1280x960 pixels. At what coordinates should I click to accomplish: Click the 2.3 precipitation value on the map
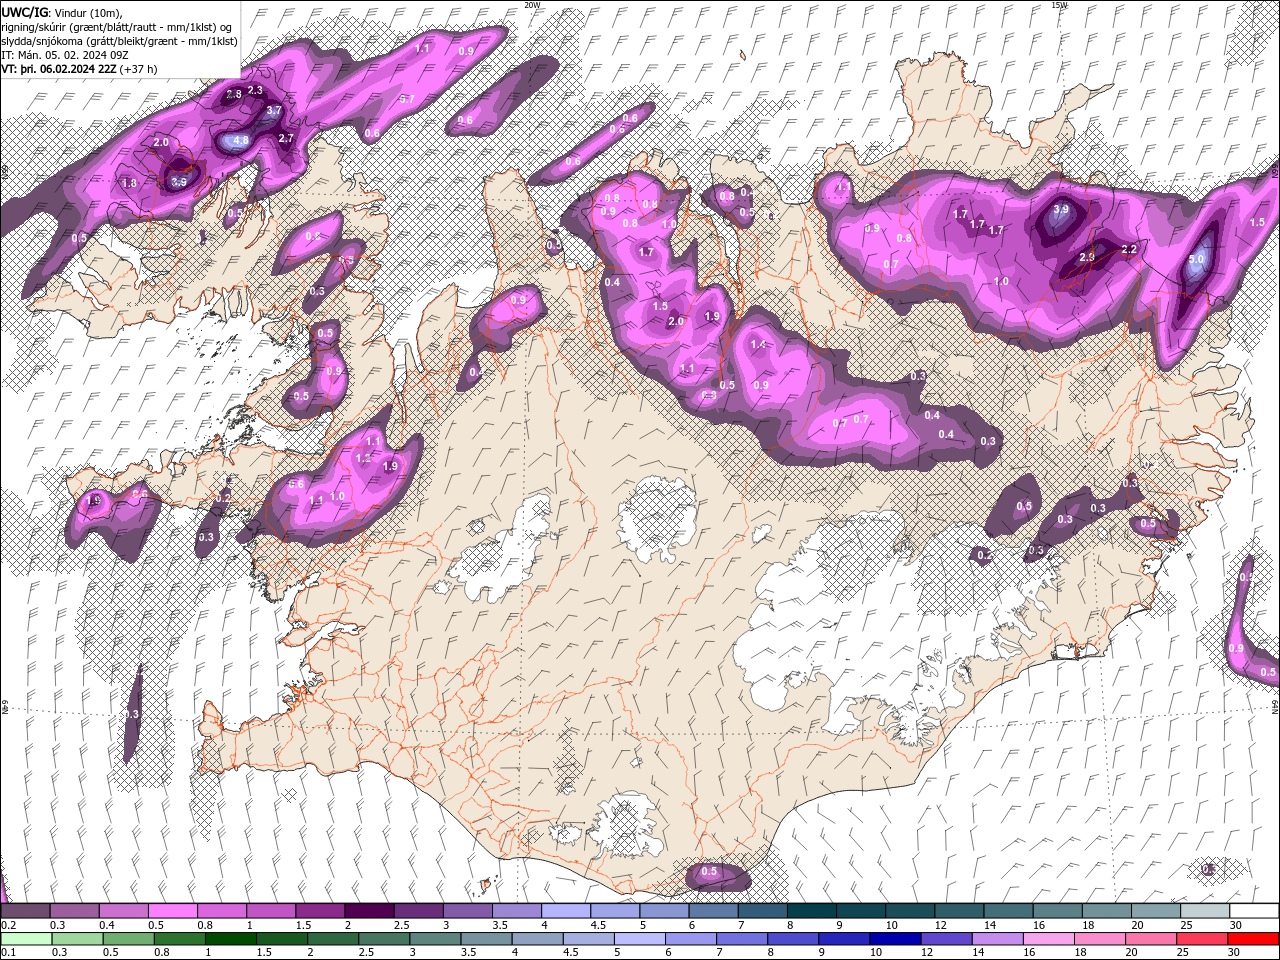click(255, 90)
